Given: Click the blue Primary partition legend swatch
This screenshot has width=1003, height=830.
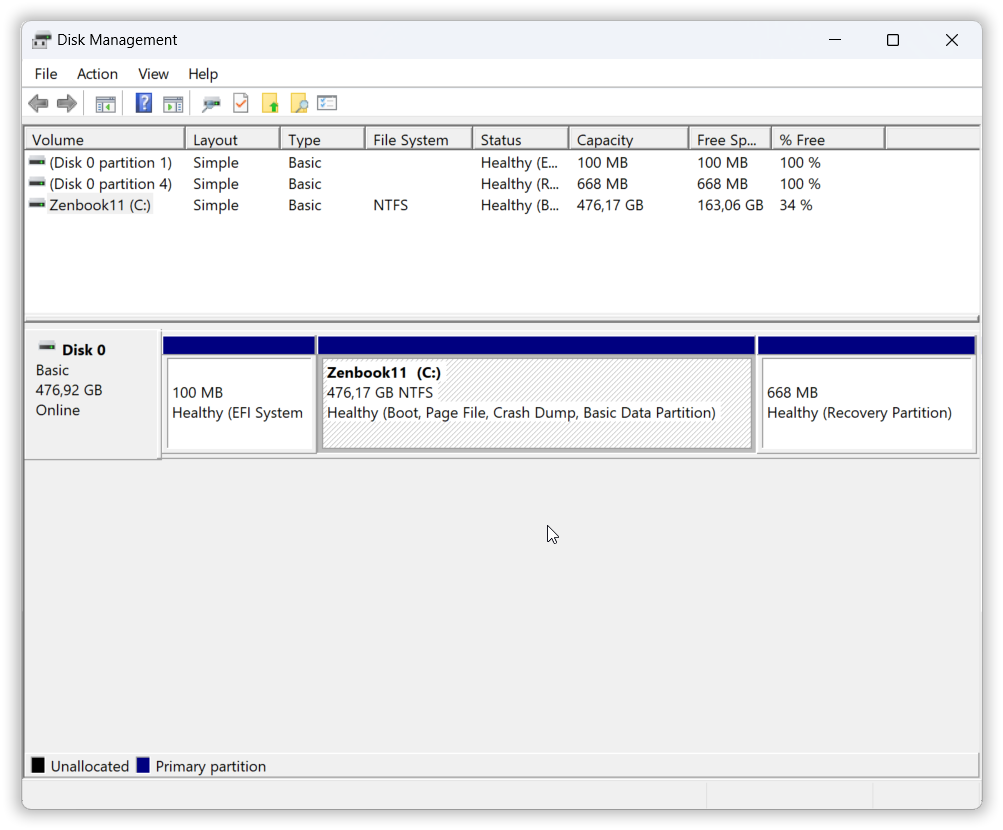Looking at the screenshot, I should pos(143,766).
